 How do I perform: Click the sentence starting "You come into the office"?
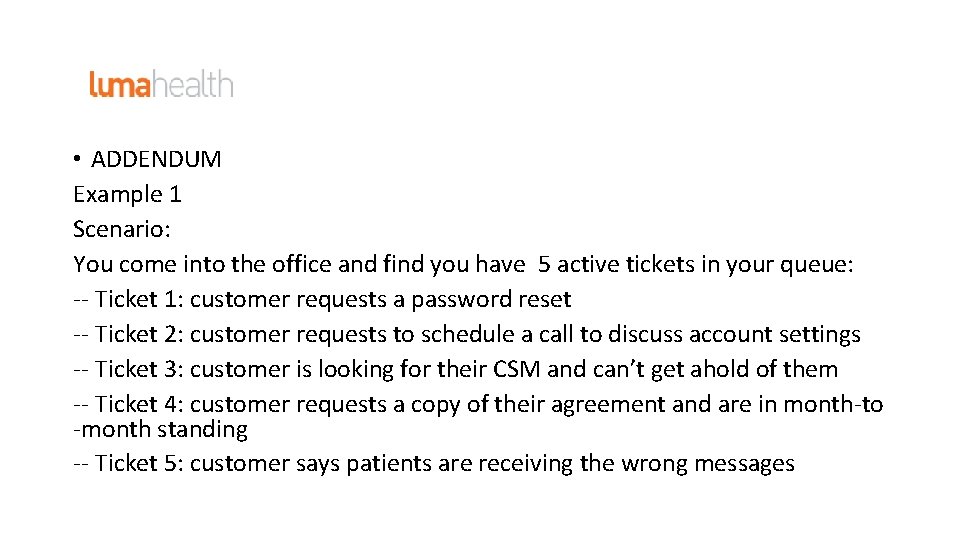(300, 264)
